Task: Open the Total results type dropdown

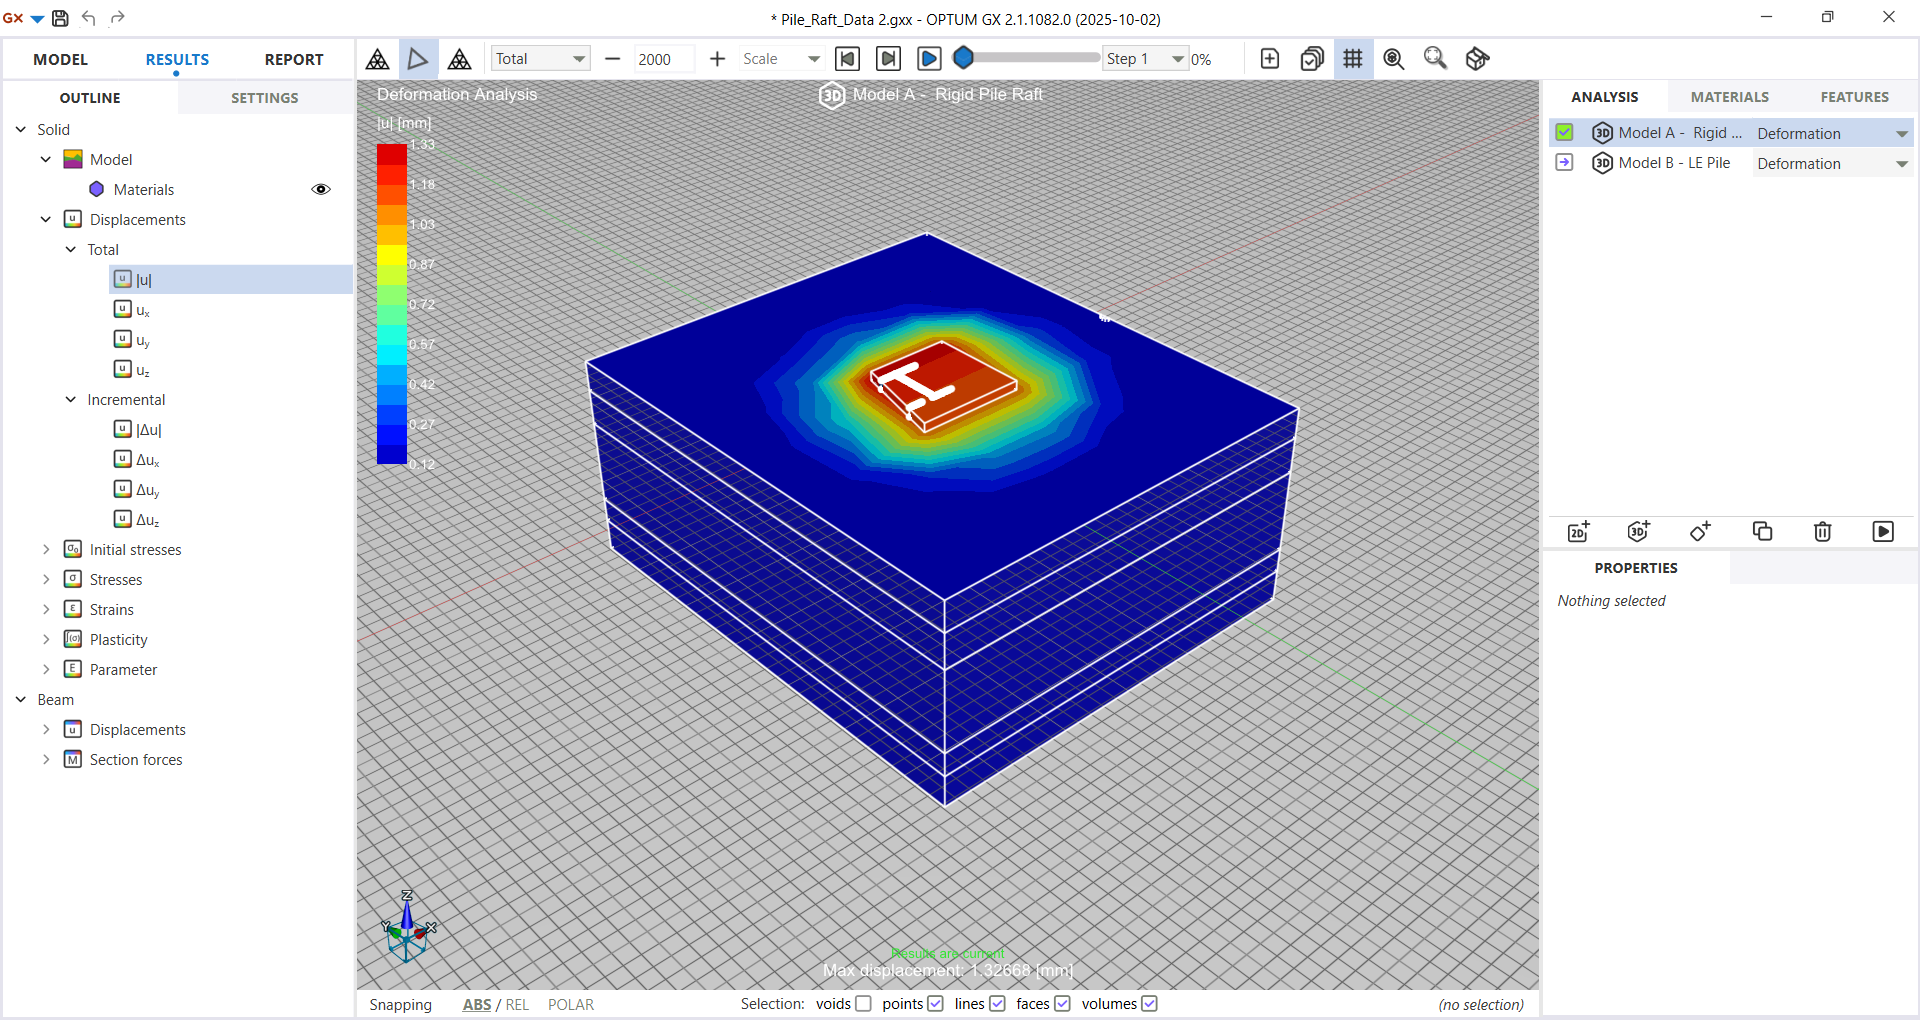Action: 540,59
